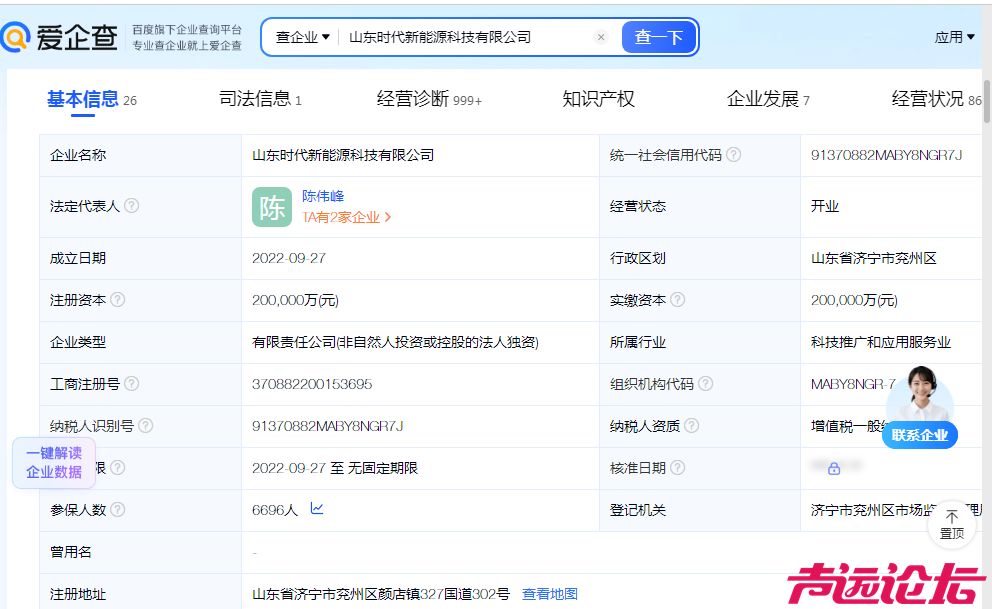
Task: Open help icon next to 参保人数
Action: tap(118, 510)
